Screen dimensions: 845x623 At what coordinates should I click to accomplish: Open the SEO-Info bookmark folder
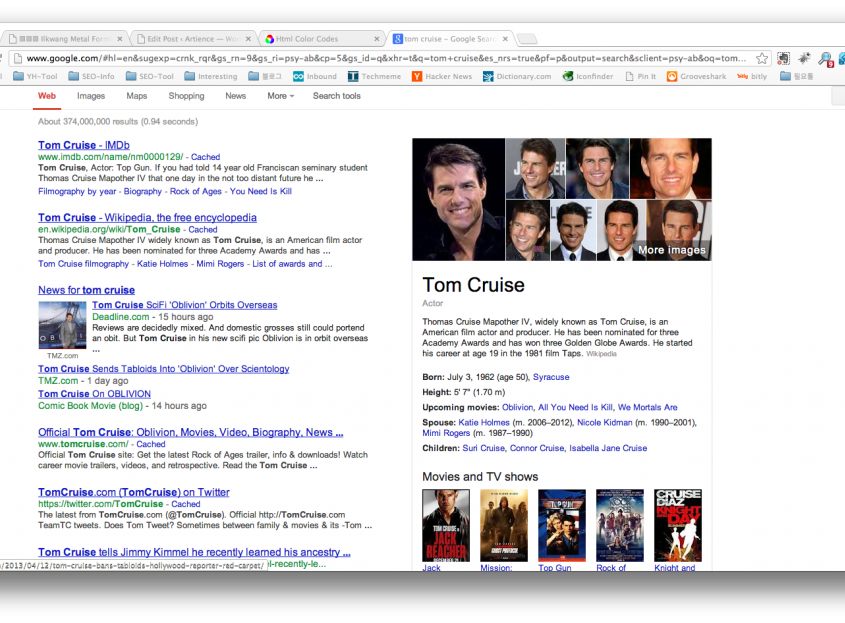pos(92,77)
